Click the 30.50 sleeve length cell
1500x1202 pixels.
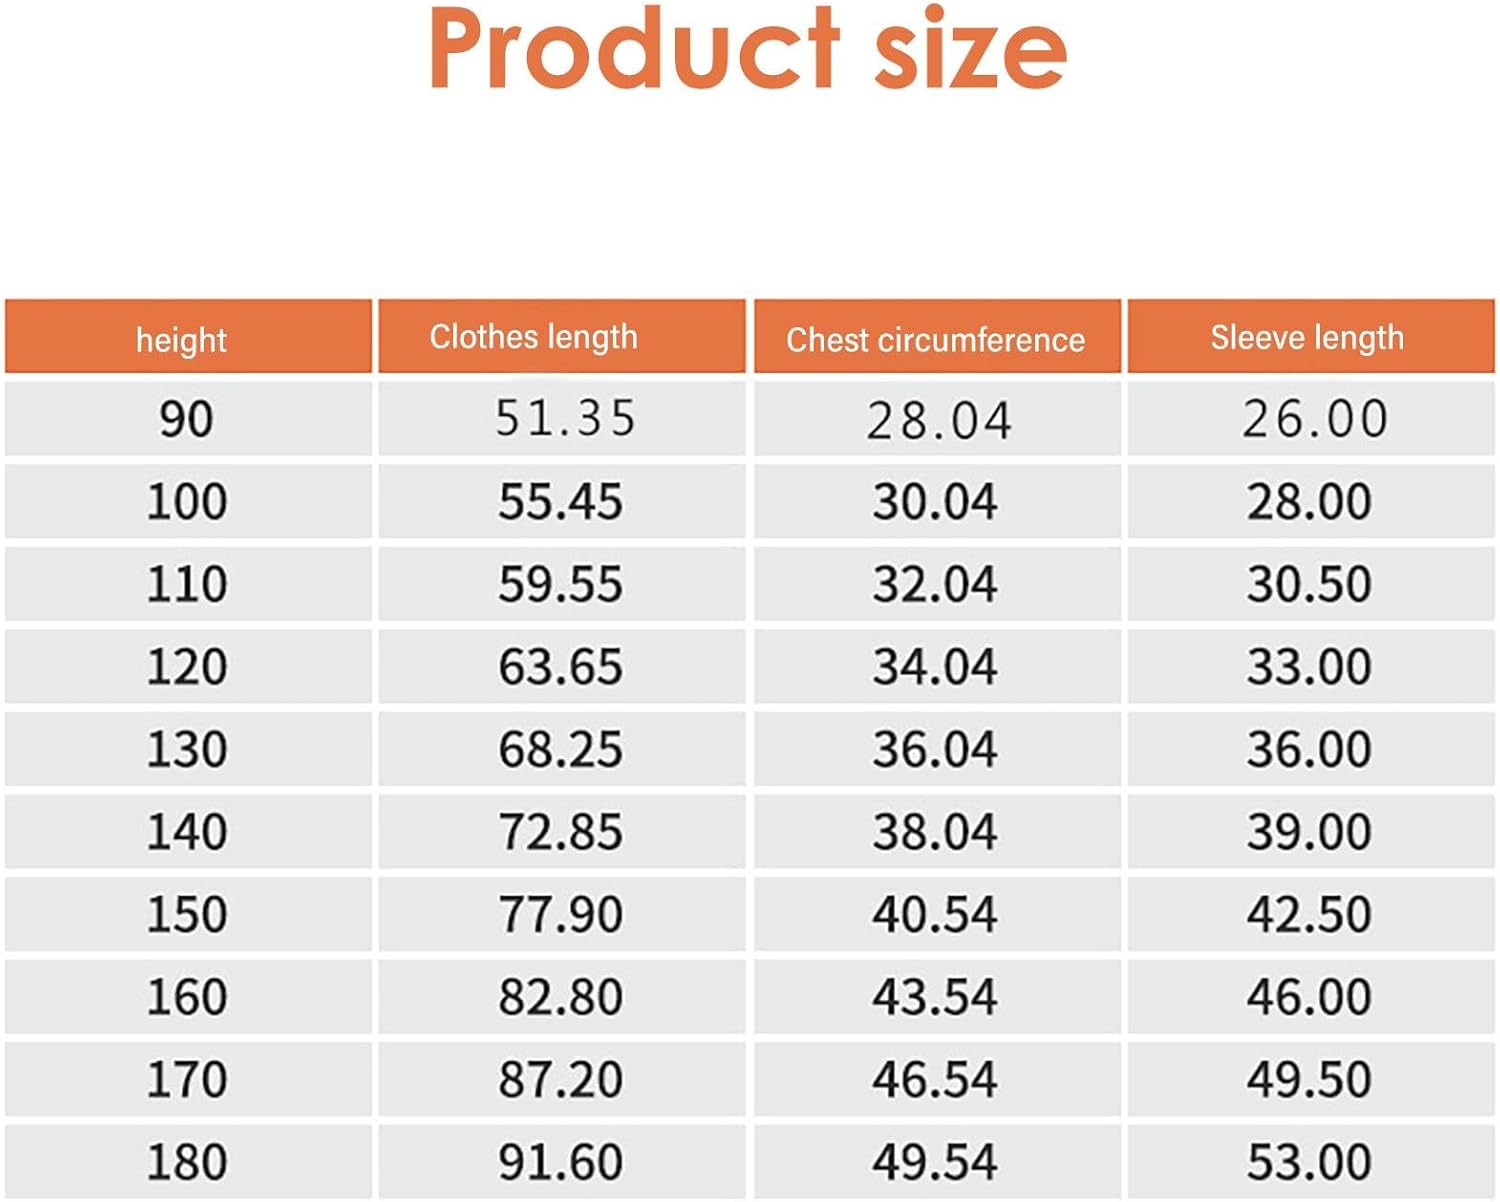(1308, 584)
